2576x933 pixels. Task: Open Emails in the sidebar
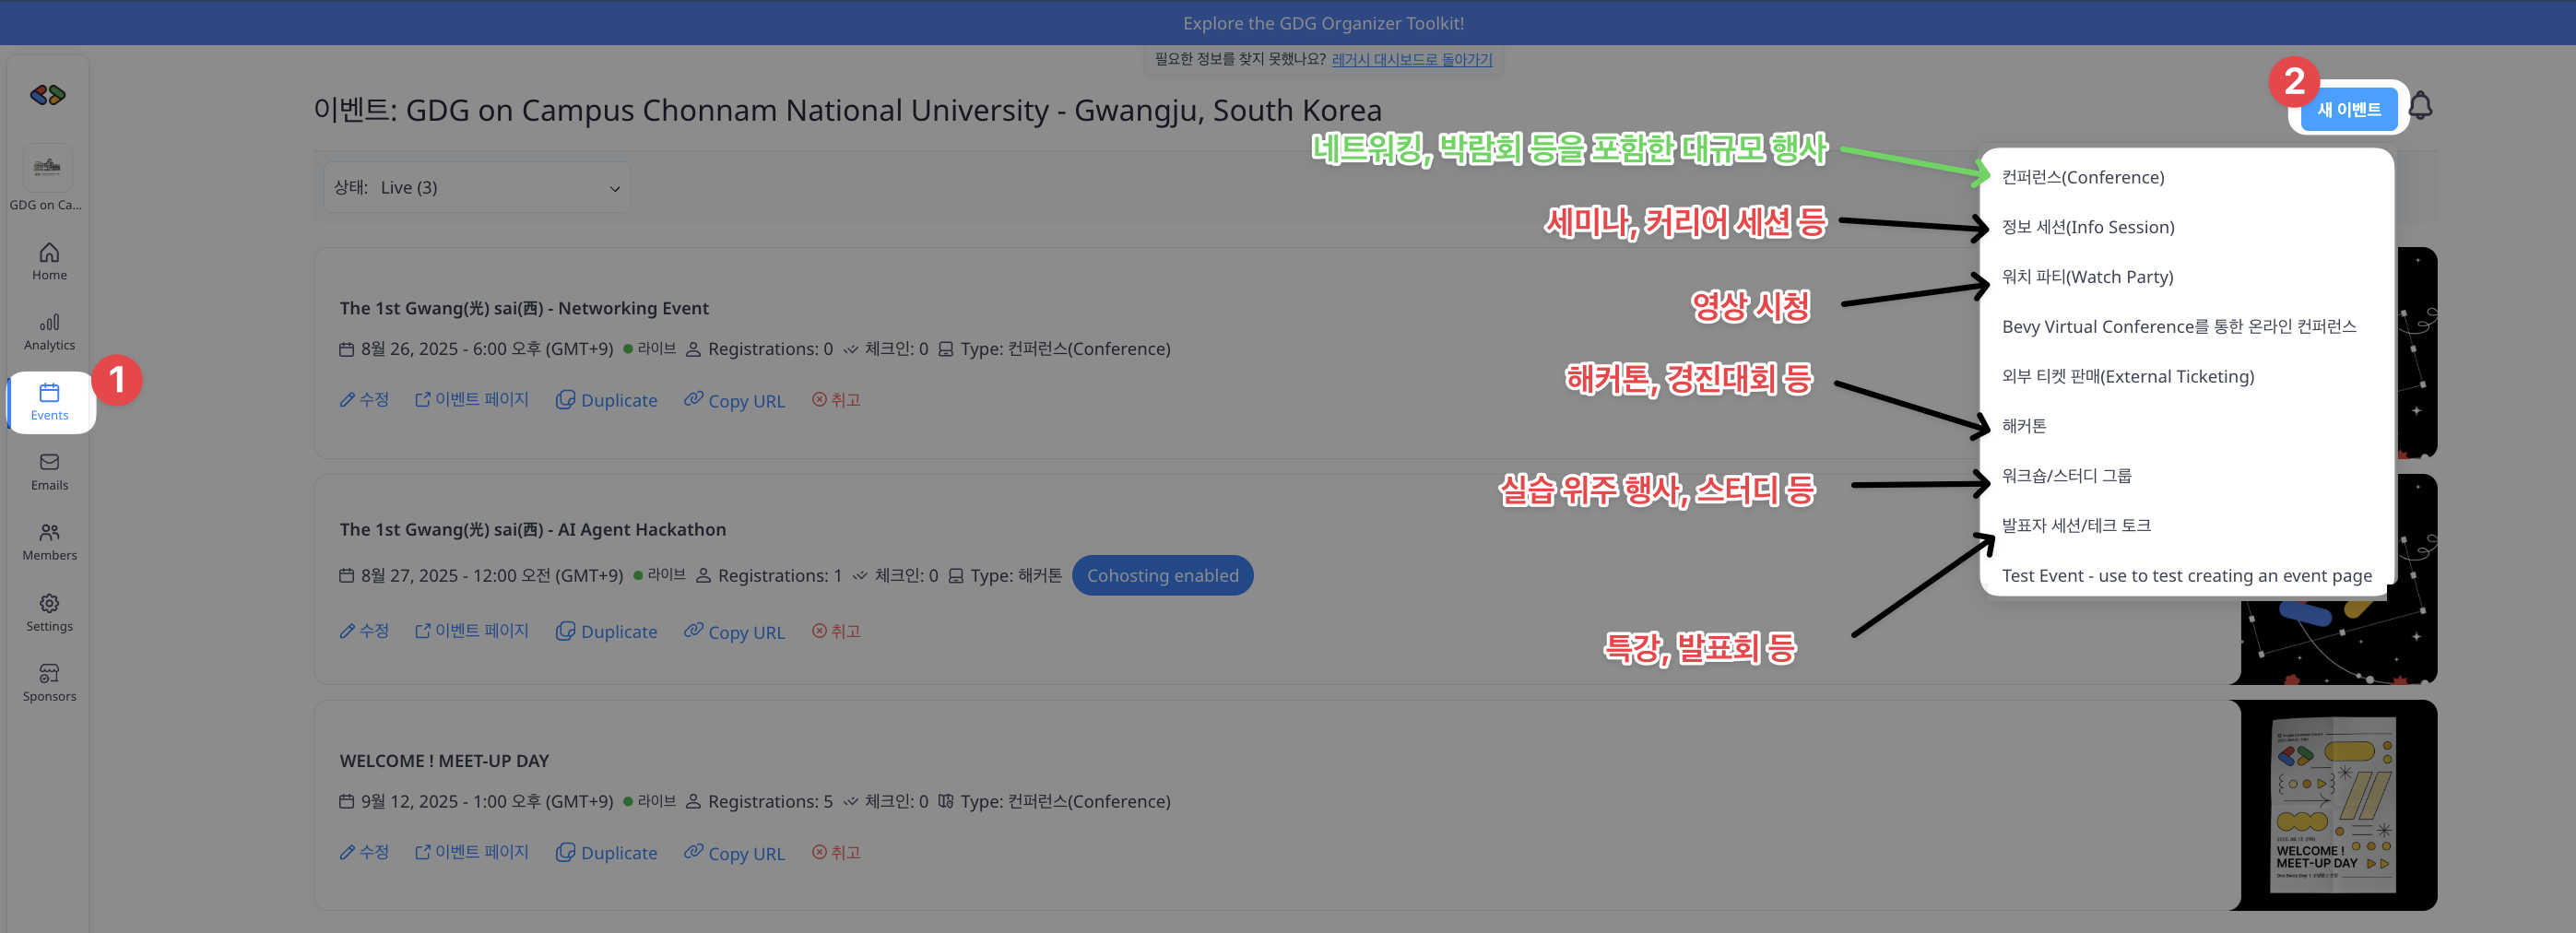pos(49,472)
